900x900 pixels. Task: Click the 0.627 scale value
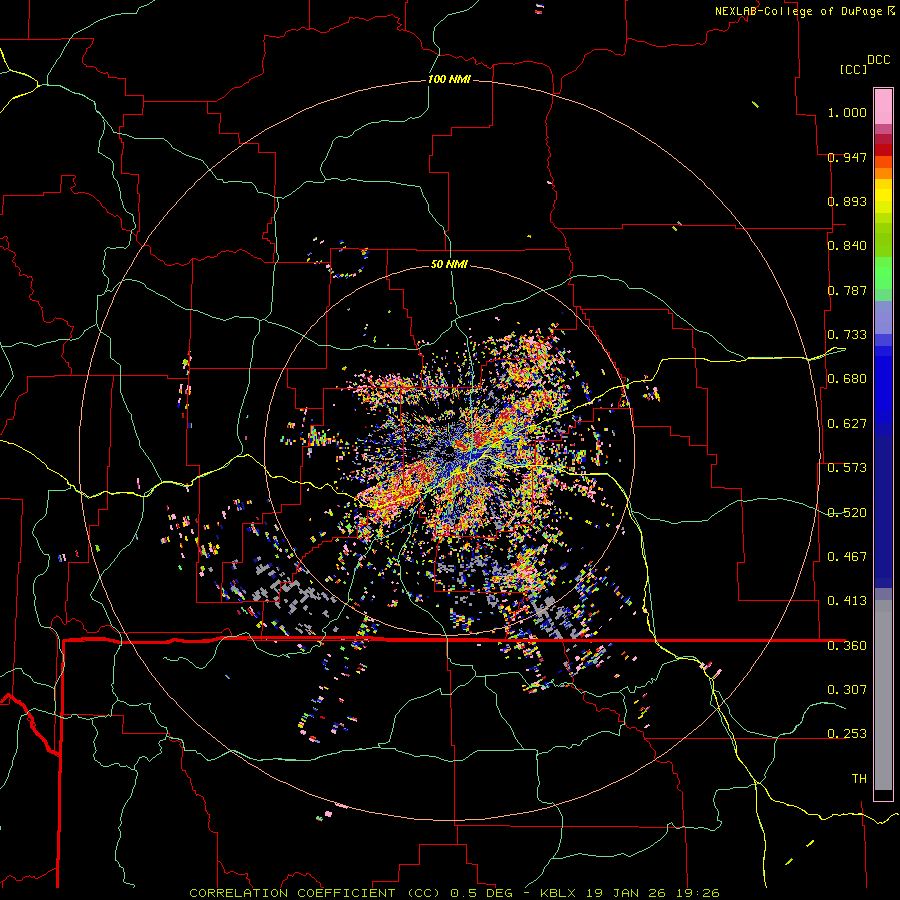click(x=847, y=424)
